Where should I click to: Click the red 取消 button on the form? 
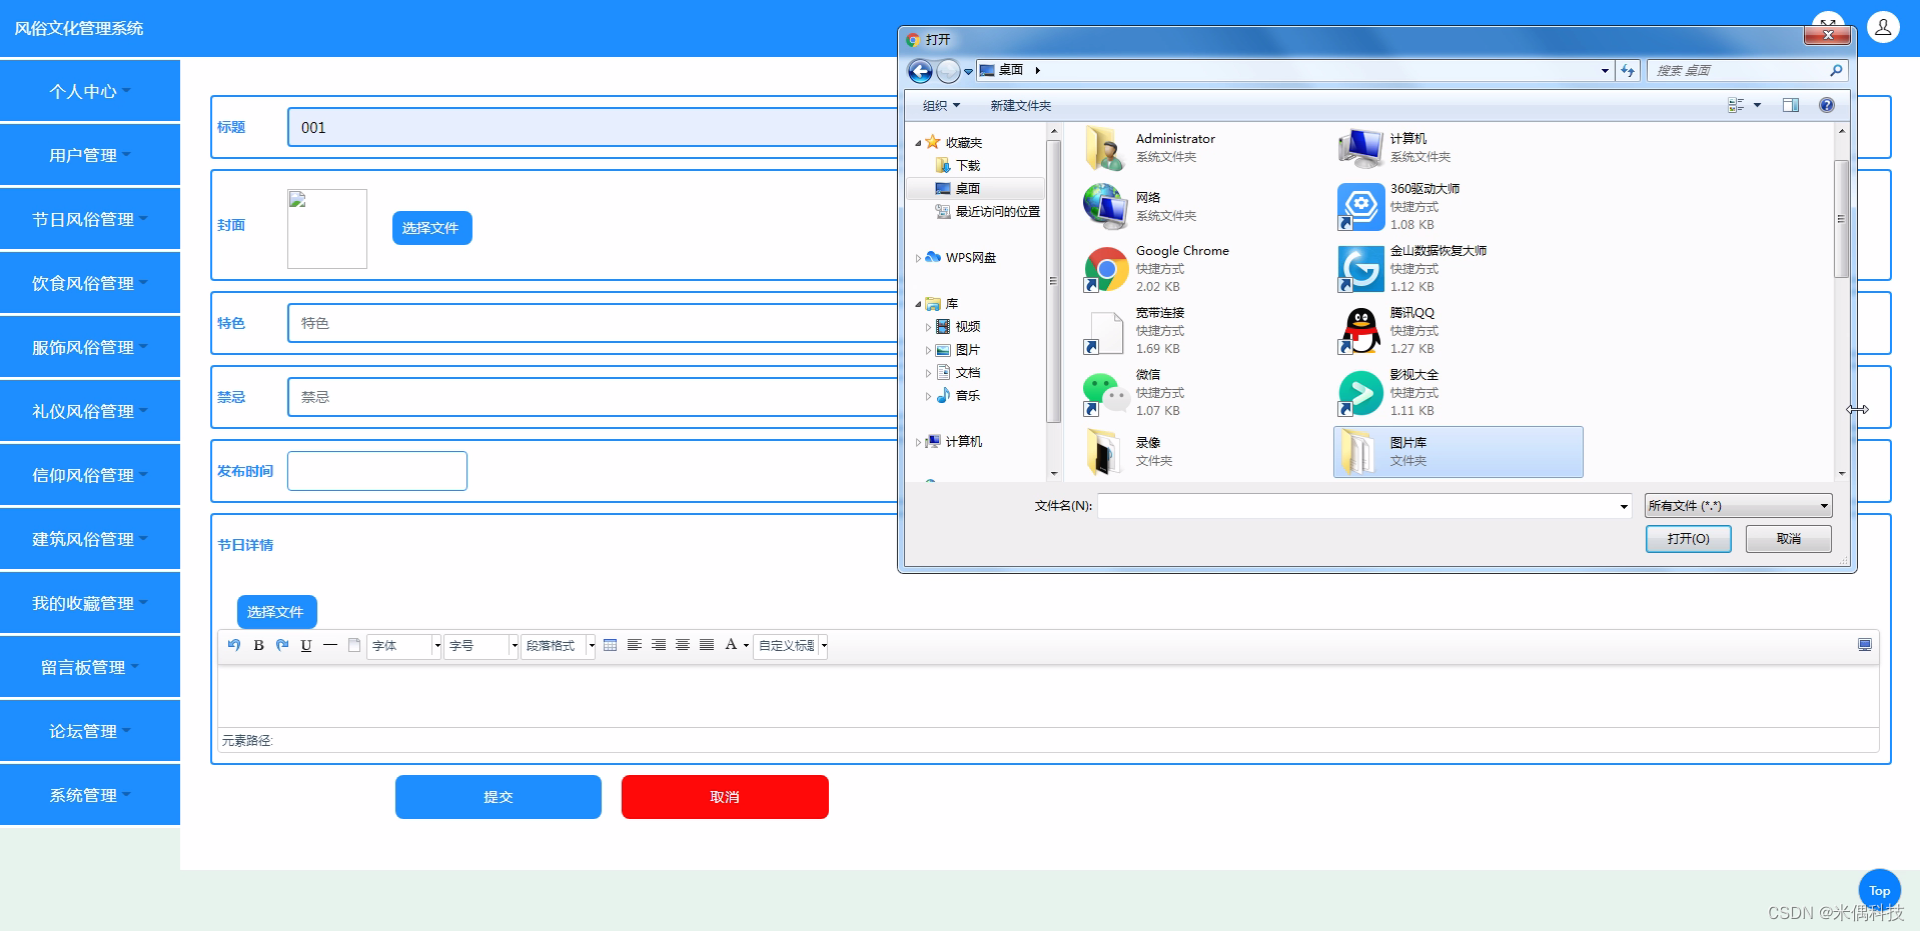click(725, 797)
